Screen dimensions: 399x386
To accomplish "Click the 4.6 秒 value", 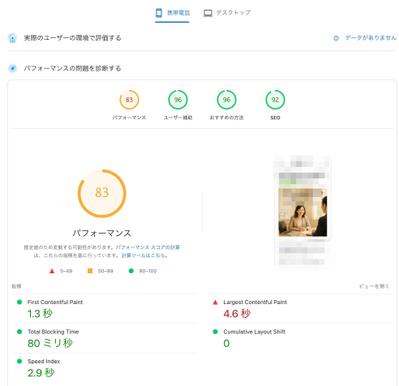I will 237,314.
